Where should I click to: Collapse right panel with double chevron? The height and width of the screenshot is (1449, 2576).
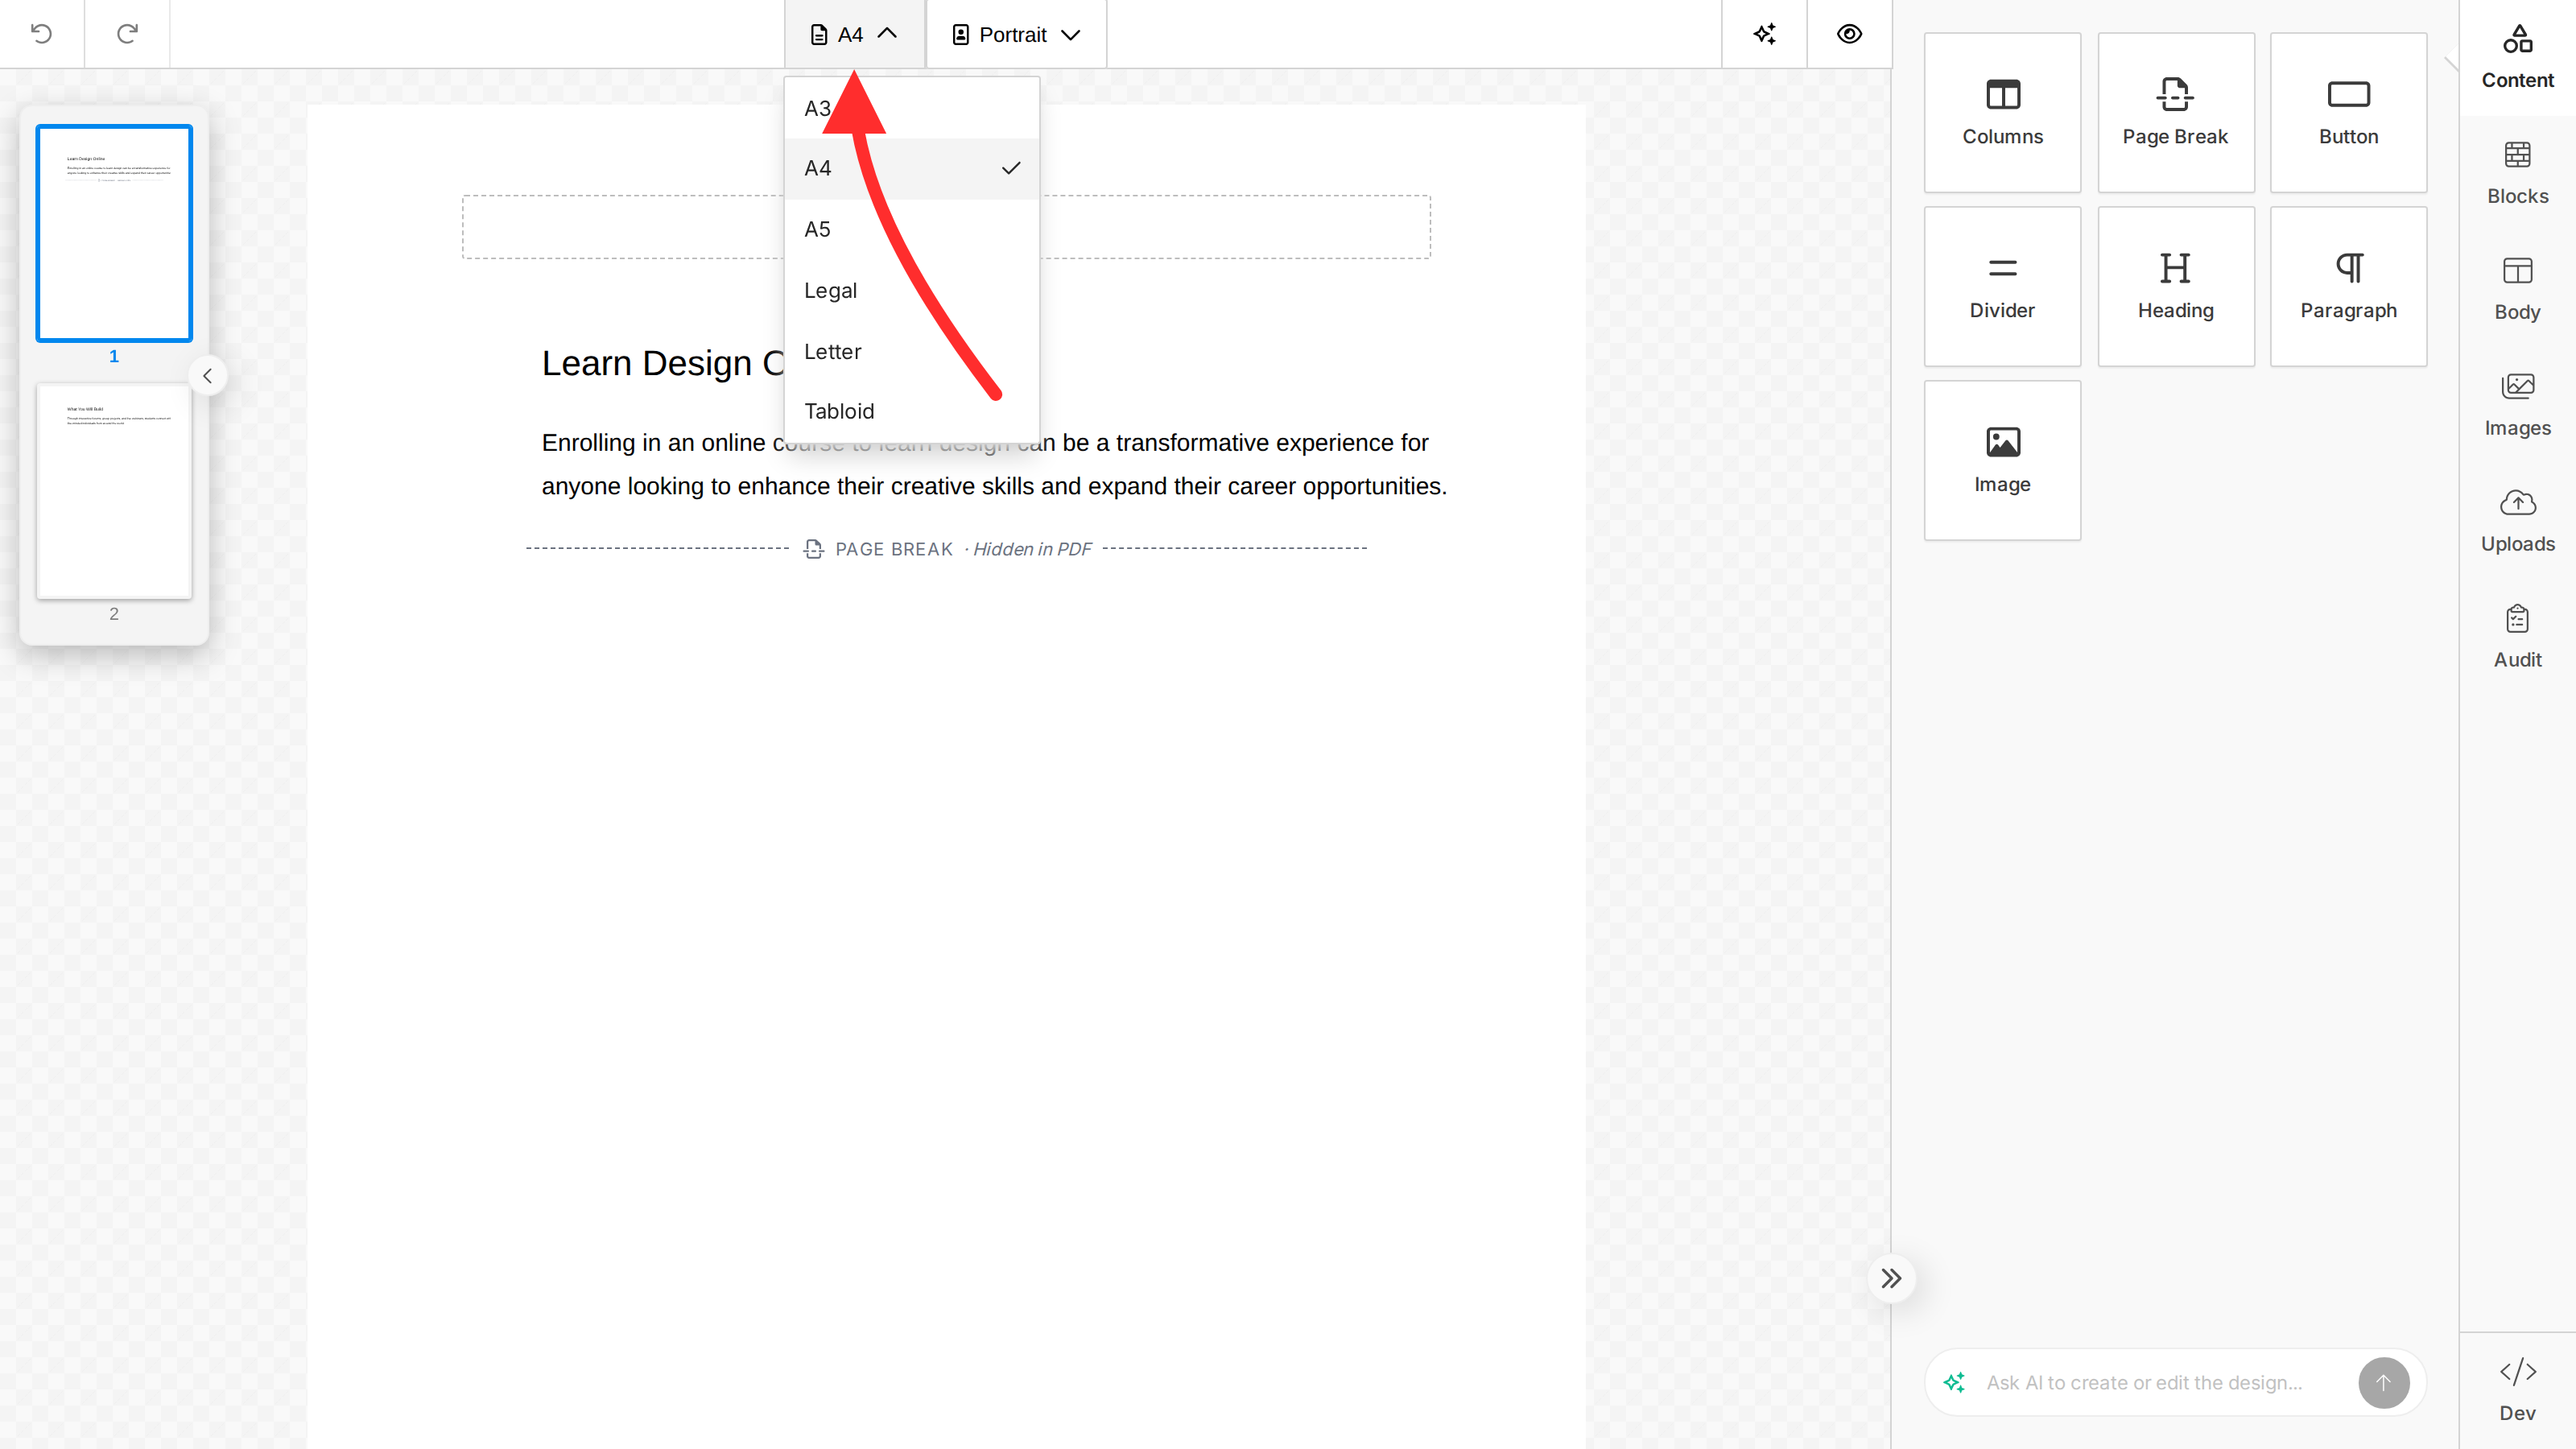coord(1890,1278)
